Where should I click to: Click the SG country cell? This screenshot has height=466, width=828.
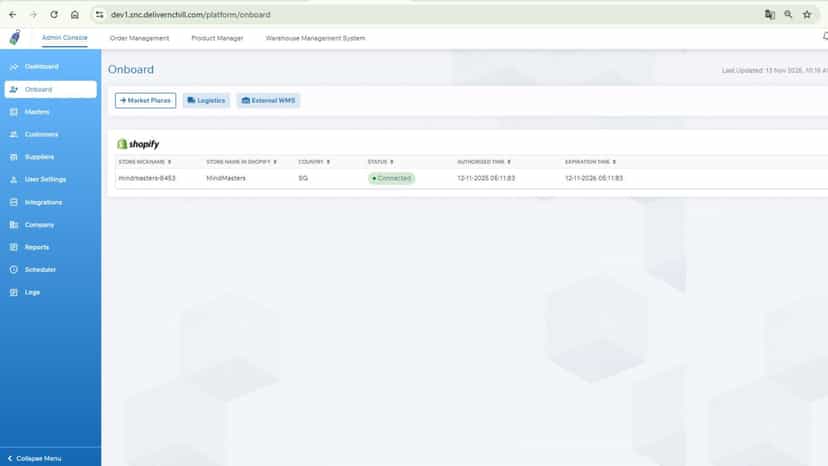click(303, 178)
